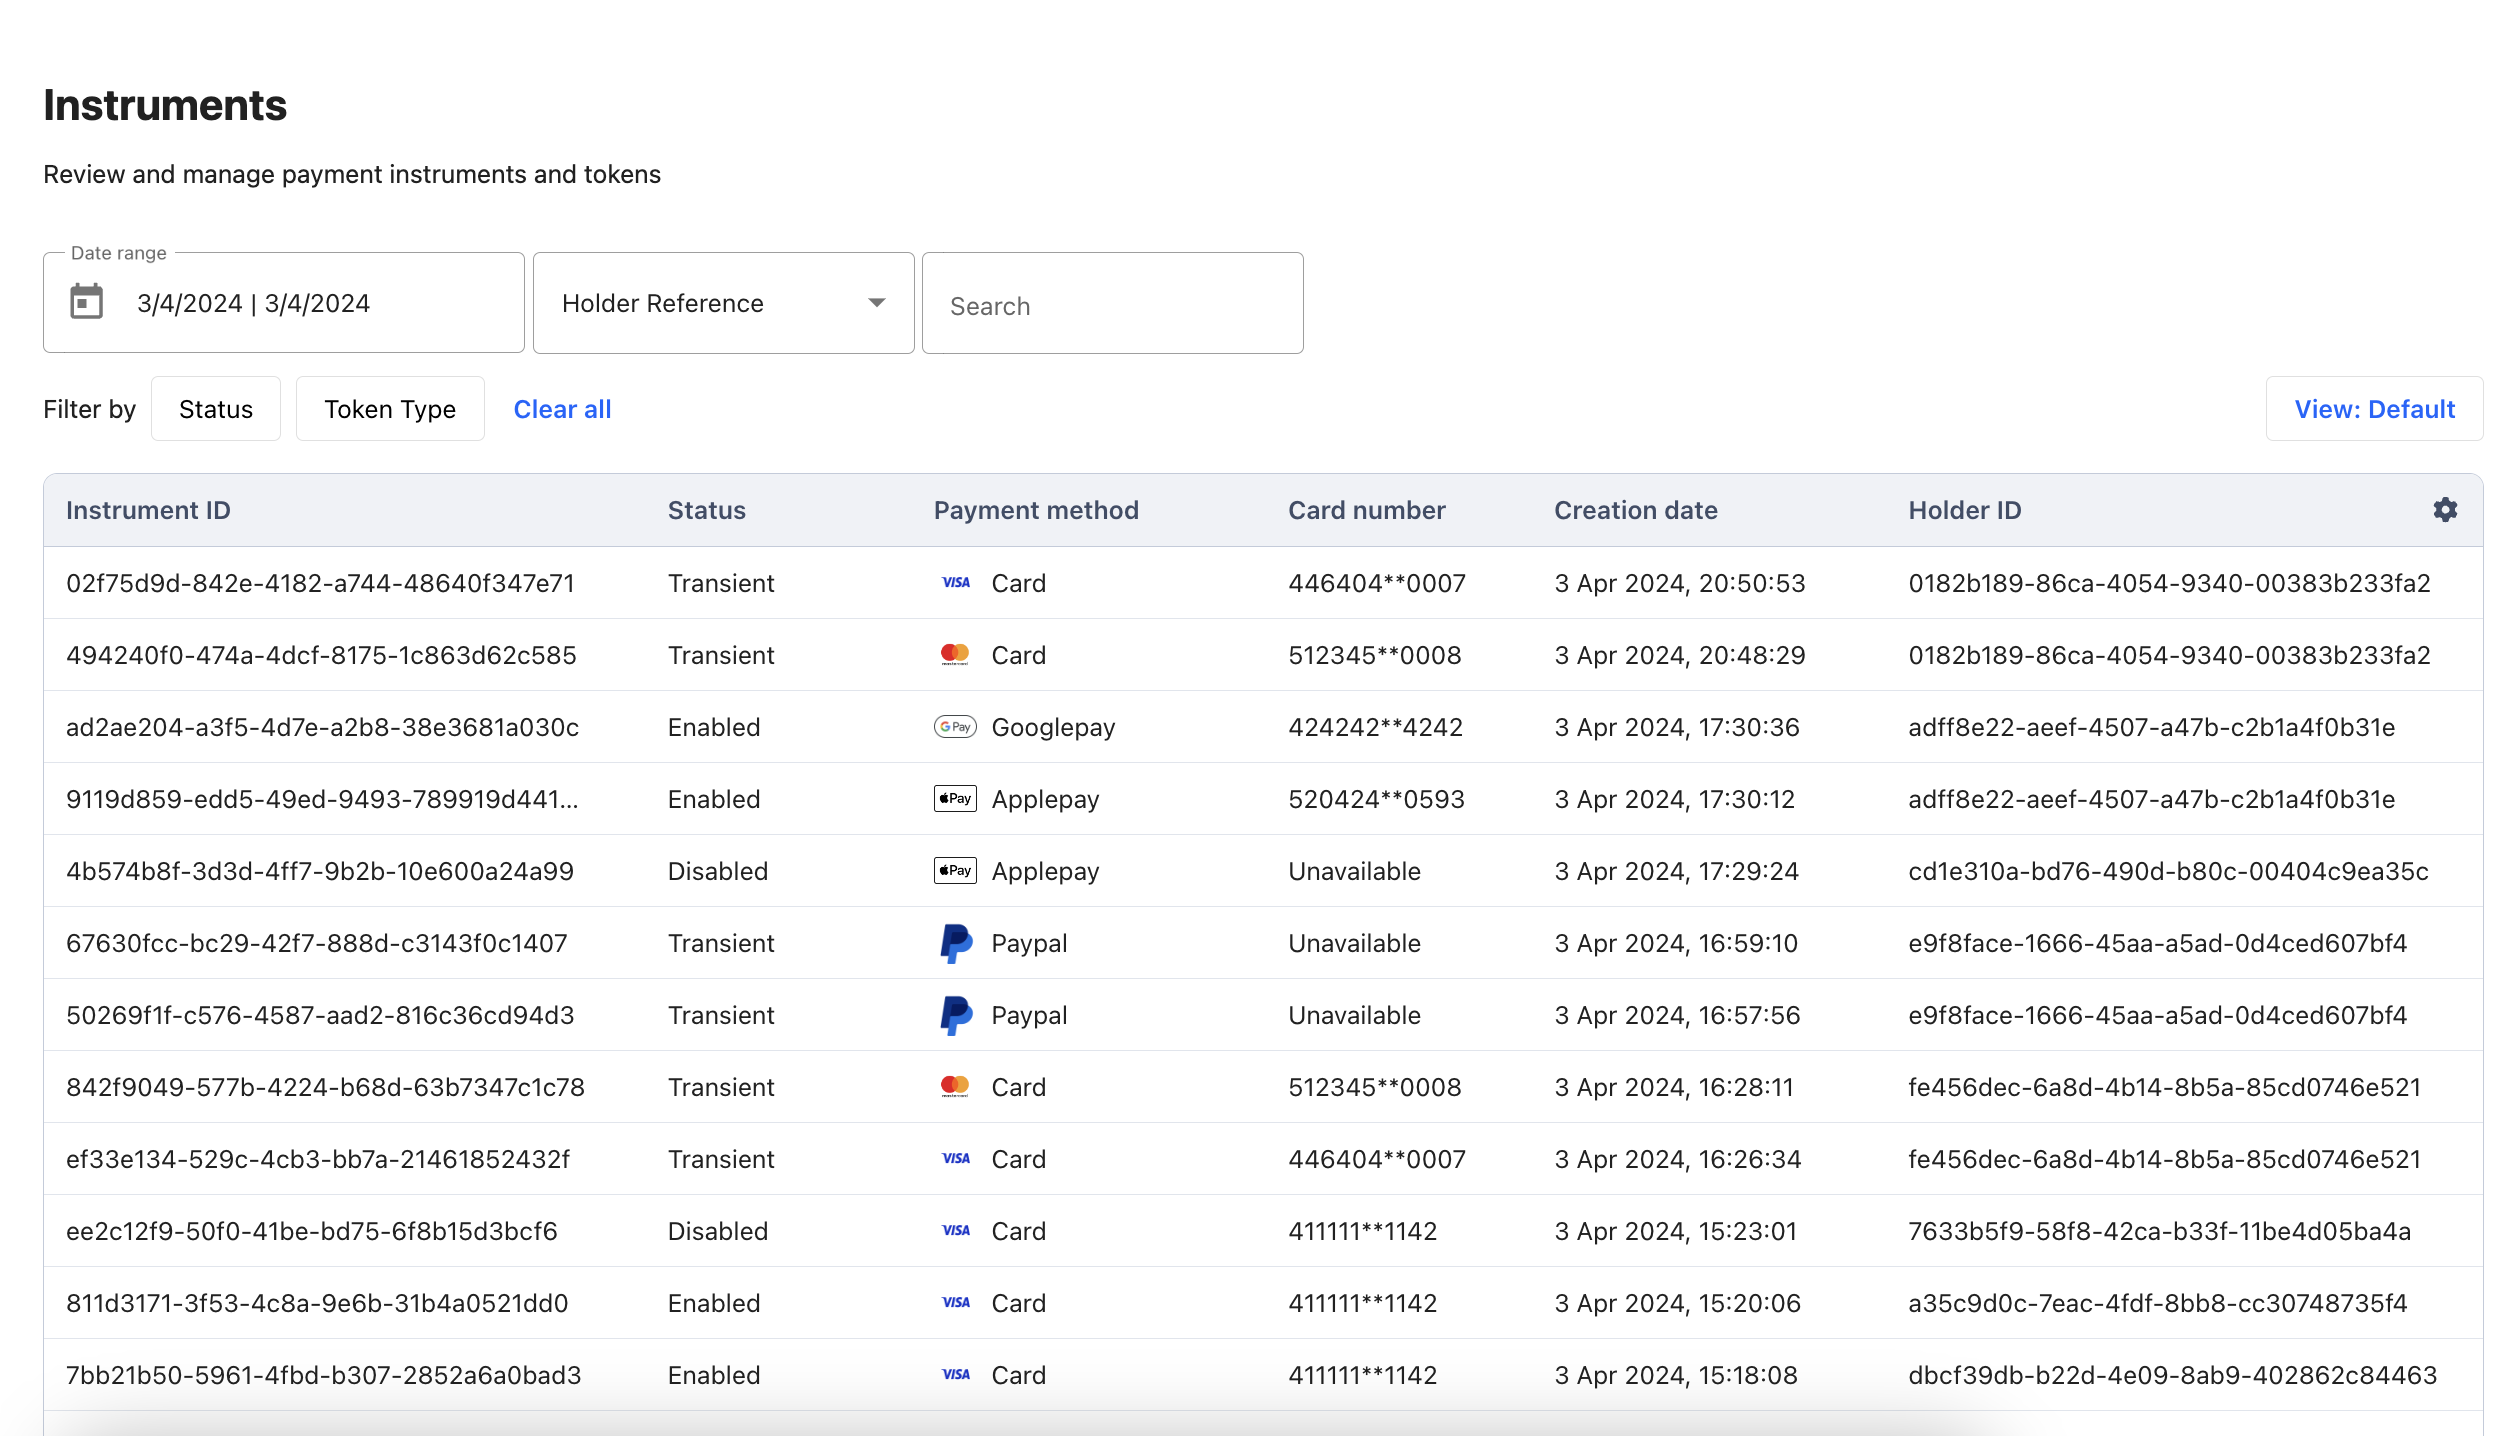2518x1436 pixels.
Task: Click the Visa icon on the 15:23:01 Disabled row
Action: click(956, 1231)
